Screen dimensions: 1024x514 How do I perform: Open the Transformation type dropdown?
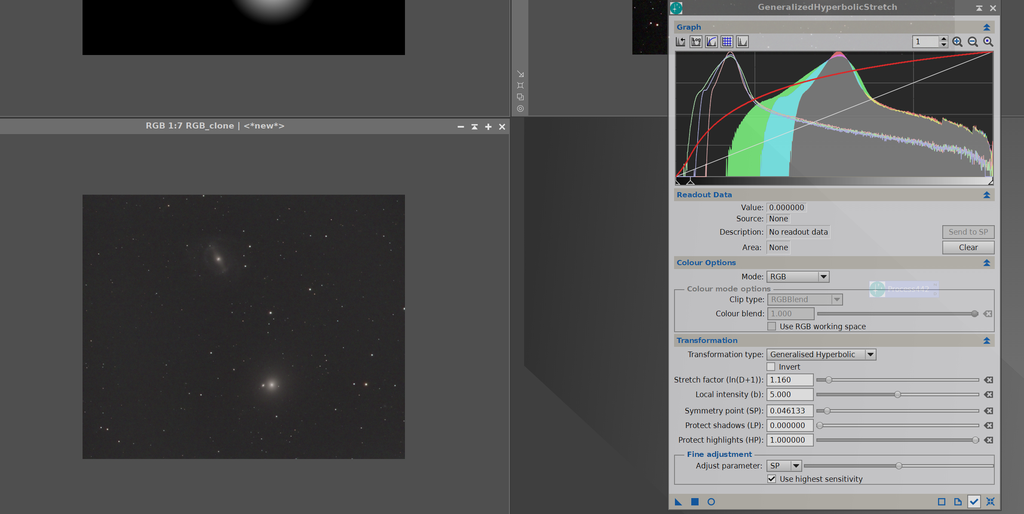click(x=822, y=355)
